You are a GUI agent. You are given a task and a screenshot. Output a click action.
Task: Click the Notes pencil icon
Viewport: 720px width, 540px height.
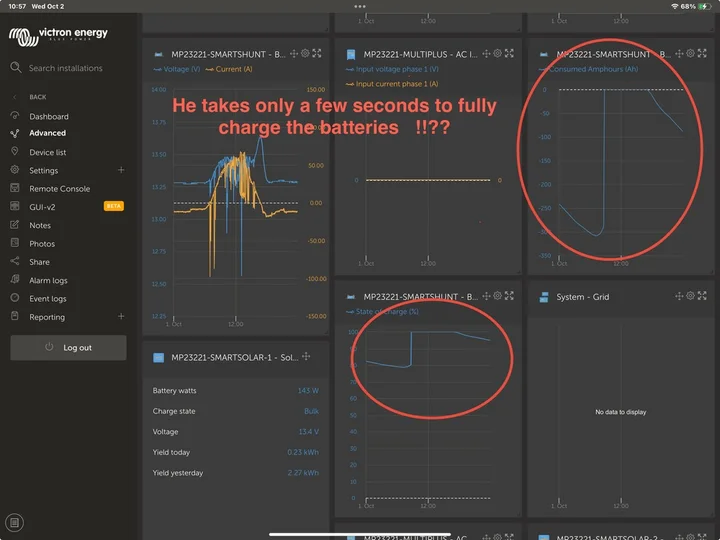coord(15,225)
